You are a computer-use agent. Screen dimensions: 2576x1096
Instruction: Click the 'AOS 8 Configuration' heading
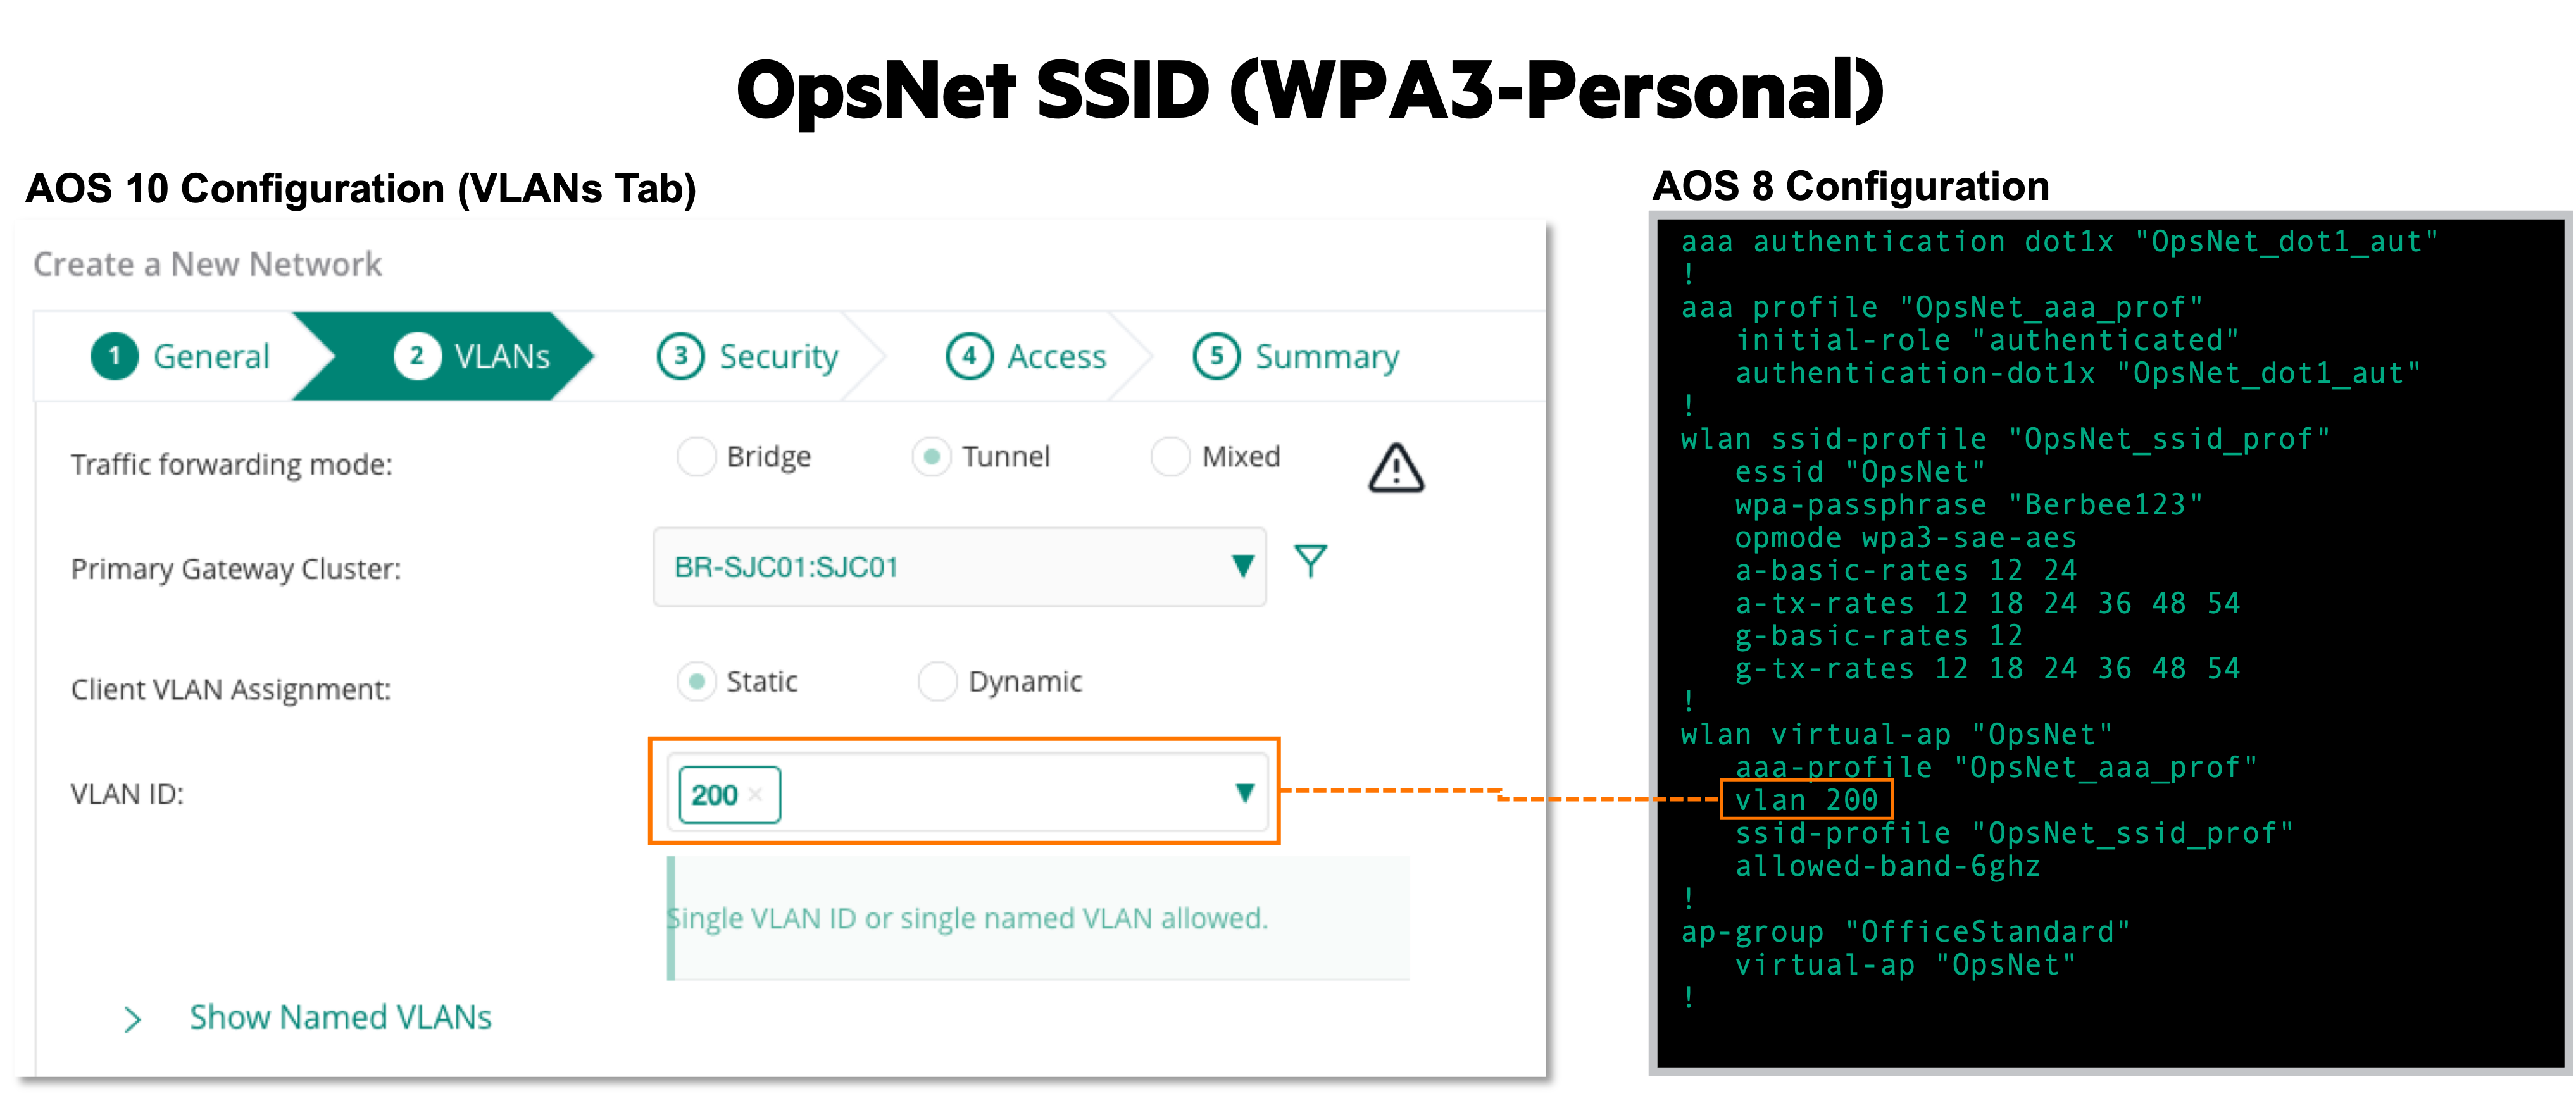click(1851, 186)
